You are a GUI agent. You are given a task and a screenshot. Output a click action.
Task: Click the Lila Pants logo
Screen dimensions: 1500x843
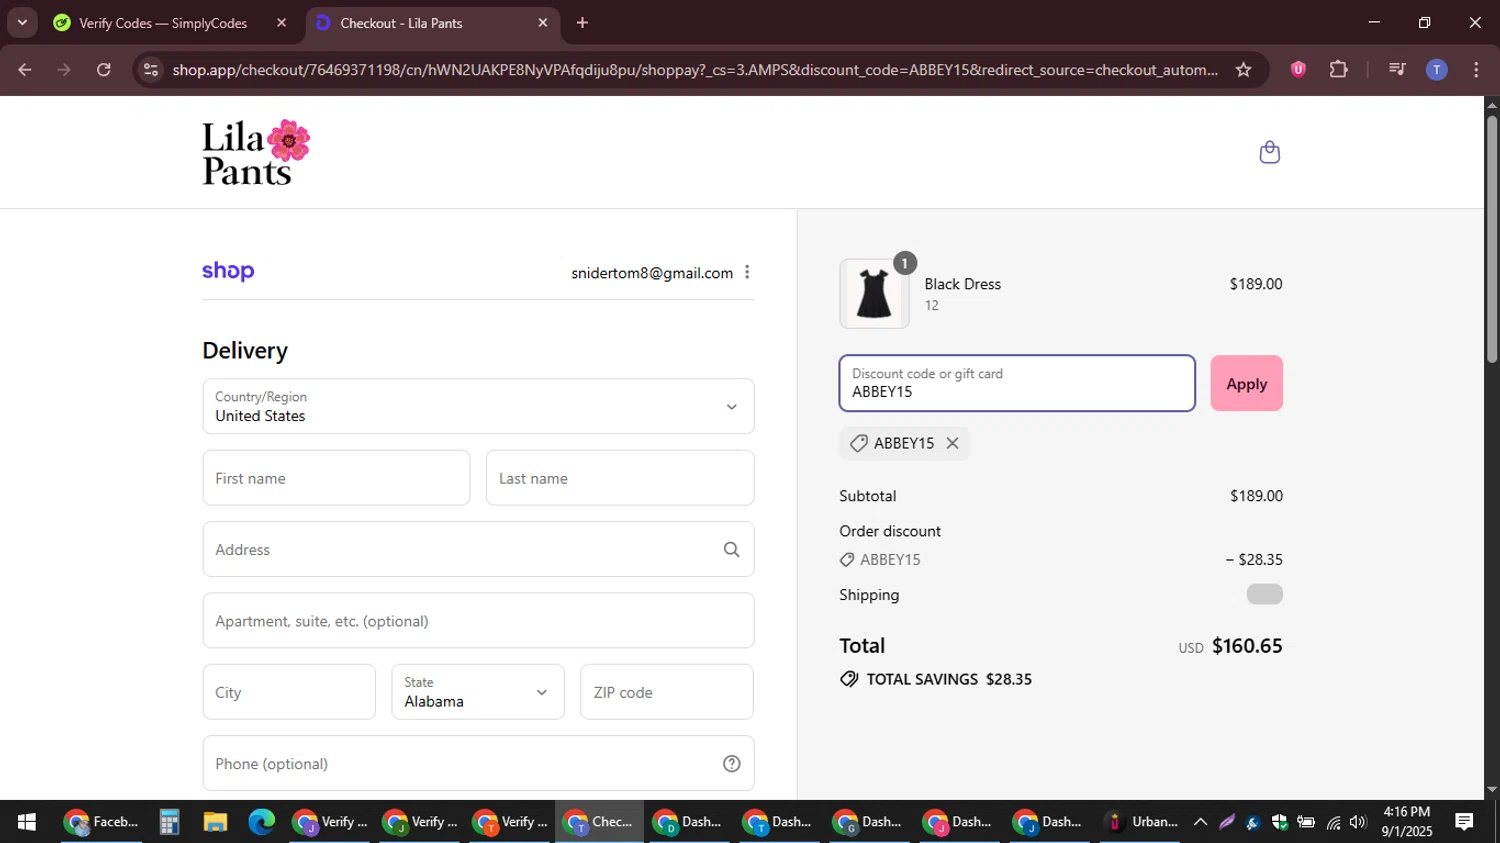click(x=256, y=152)
